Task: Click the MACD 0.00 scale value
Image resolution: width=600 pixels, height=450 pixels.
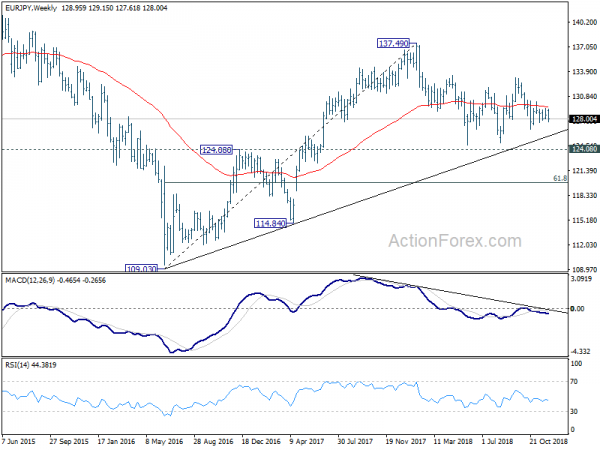Action: (577, 308)
